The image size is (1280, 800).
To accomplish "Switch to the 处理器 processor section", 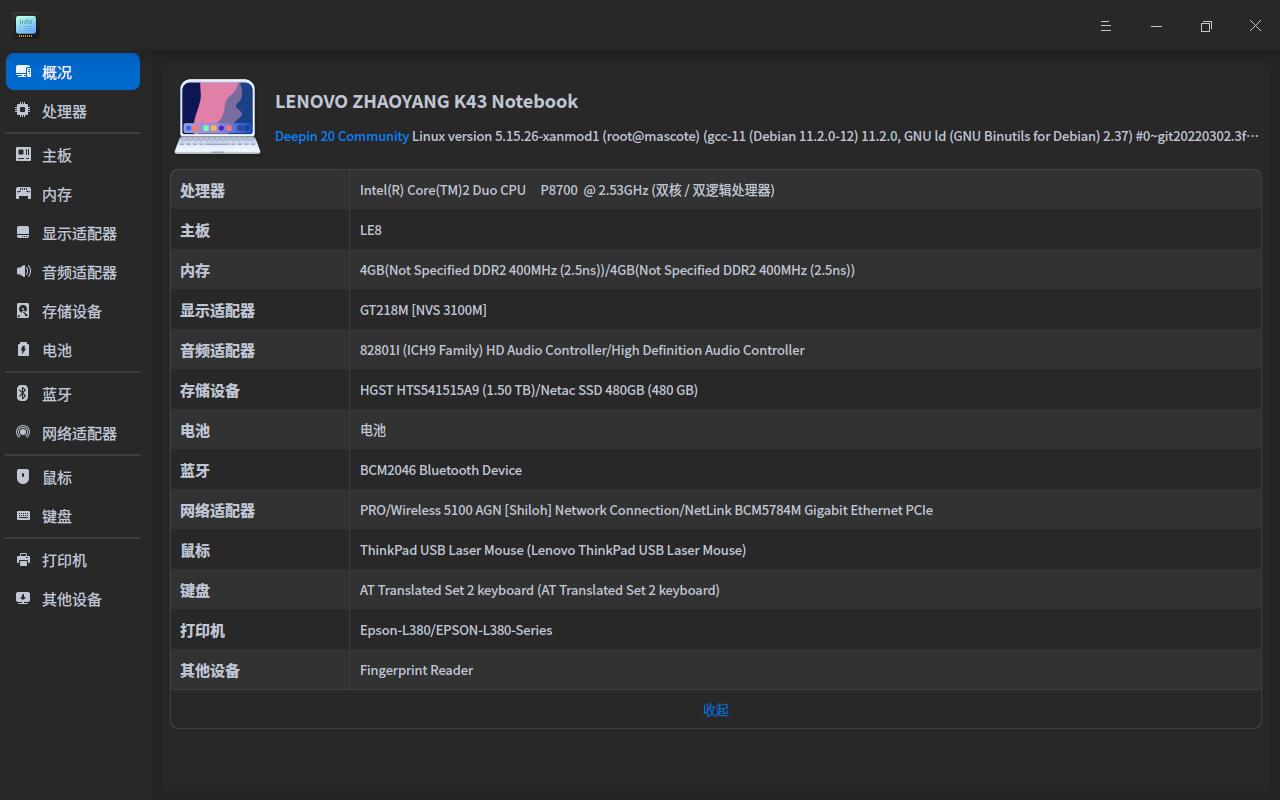I will coord(64,111).
